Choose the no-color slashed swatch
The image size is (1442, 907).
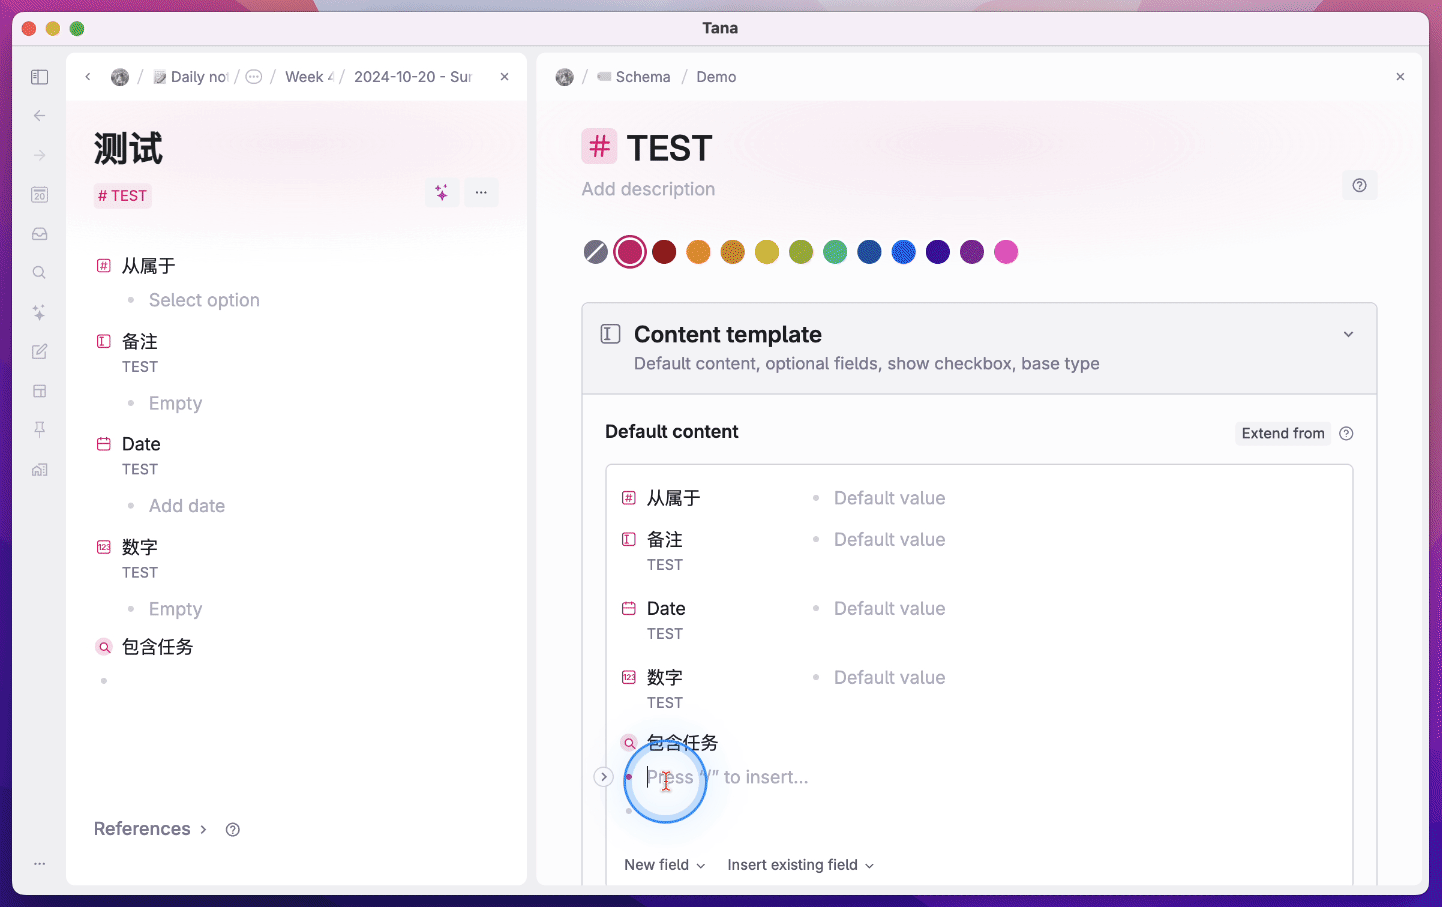(x=596, y=252)
